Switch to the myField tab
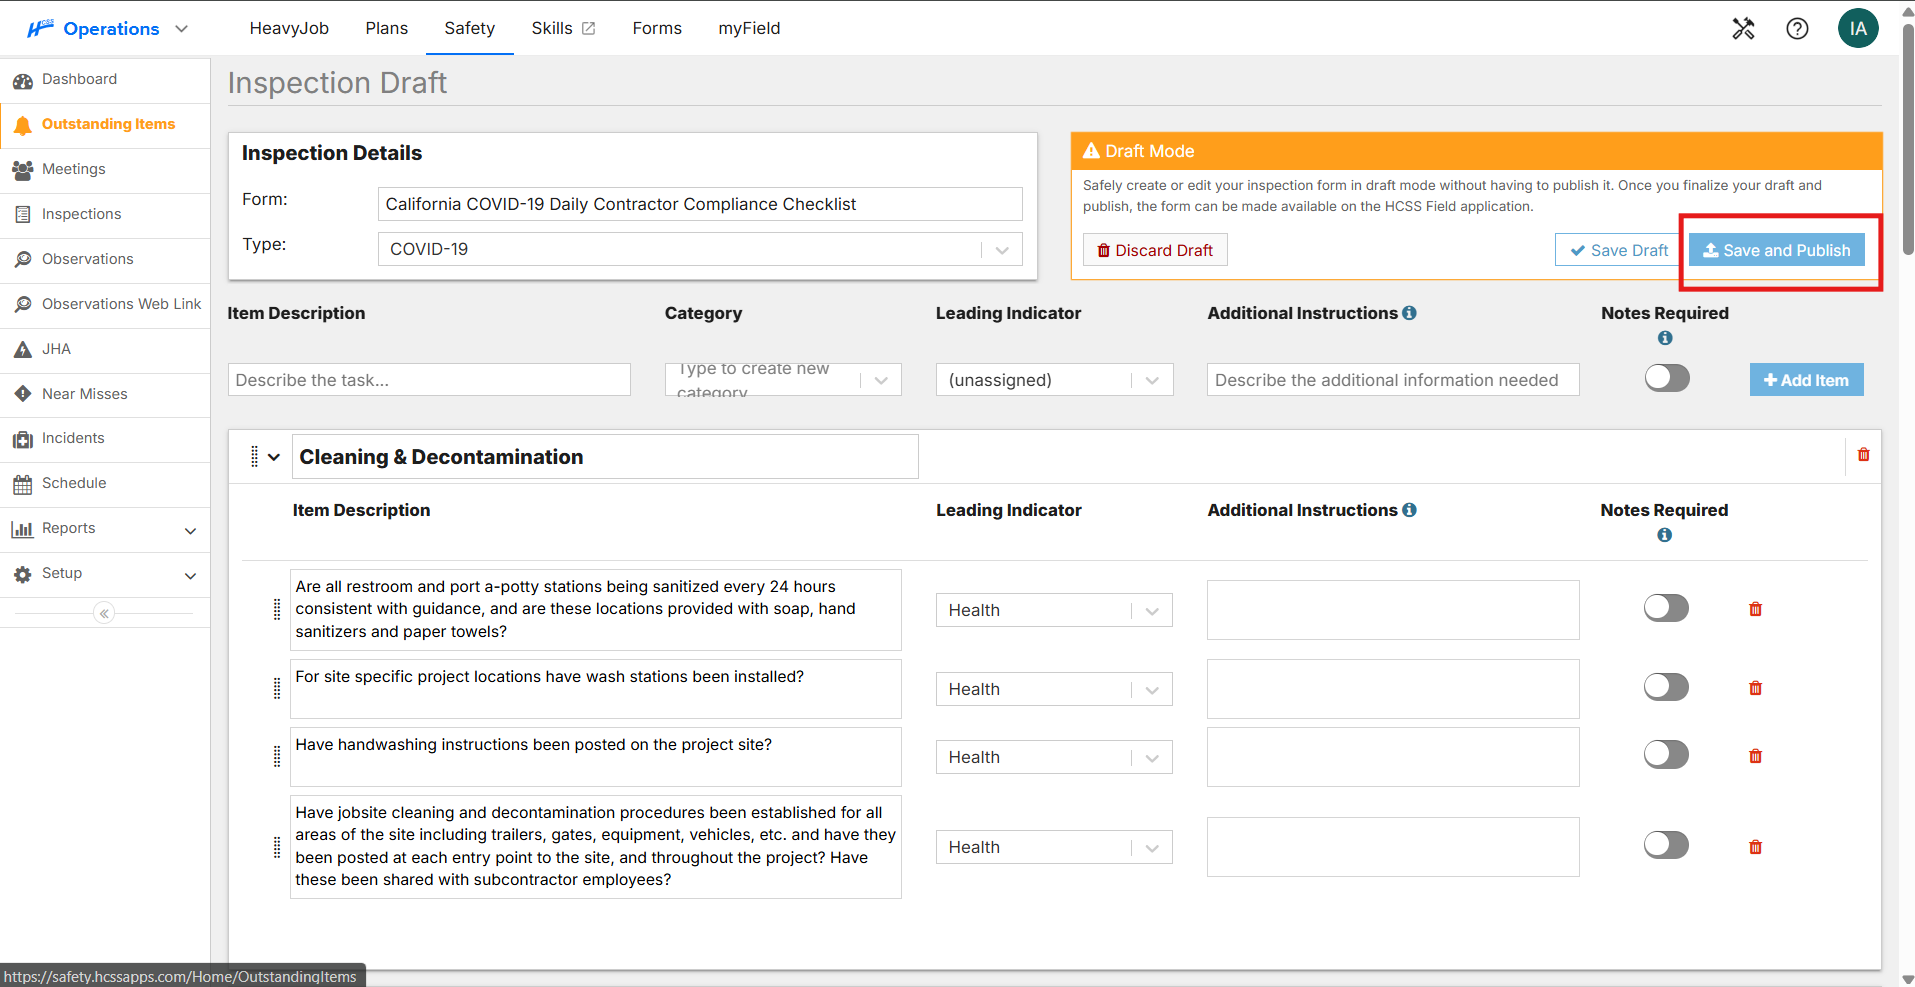 pos(749,28)
